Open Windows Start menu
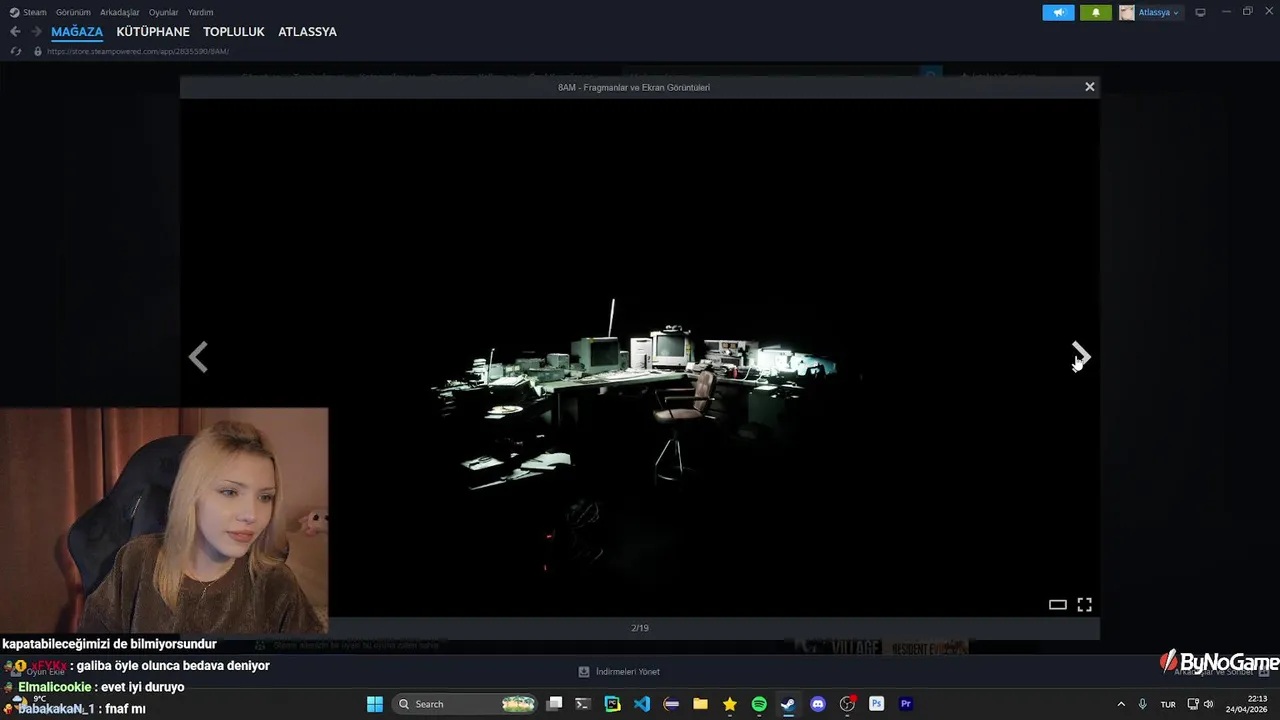This screenshot has height=720, width=1280. pos(374,704)
